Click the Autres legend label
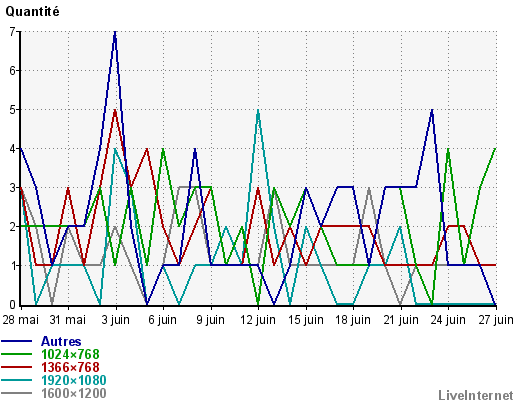Screen dimensions: 520x405 [x=61, y=341]
